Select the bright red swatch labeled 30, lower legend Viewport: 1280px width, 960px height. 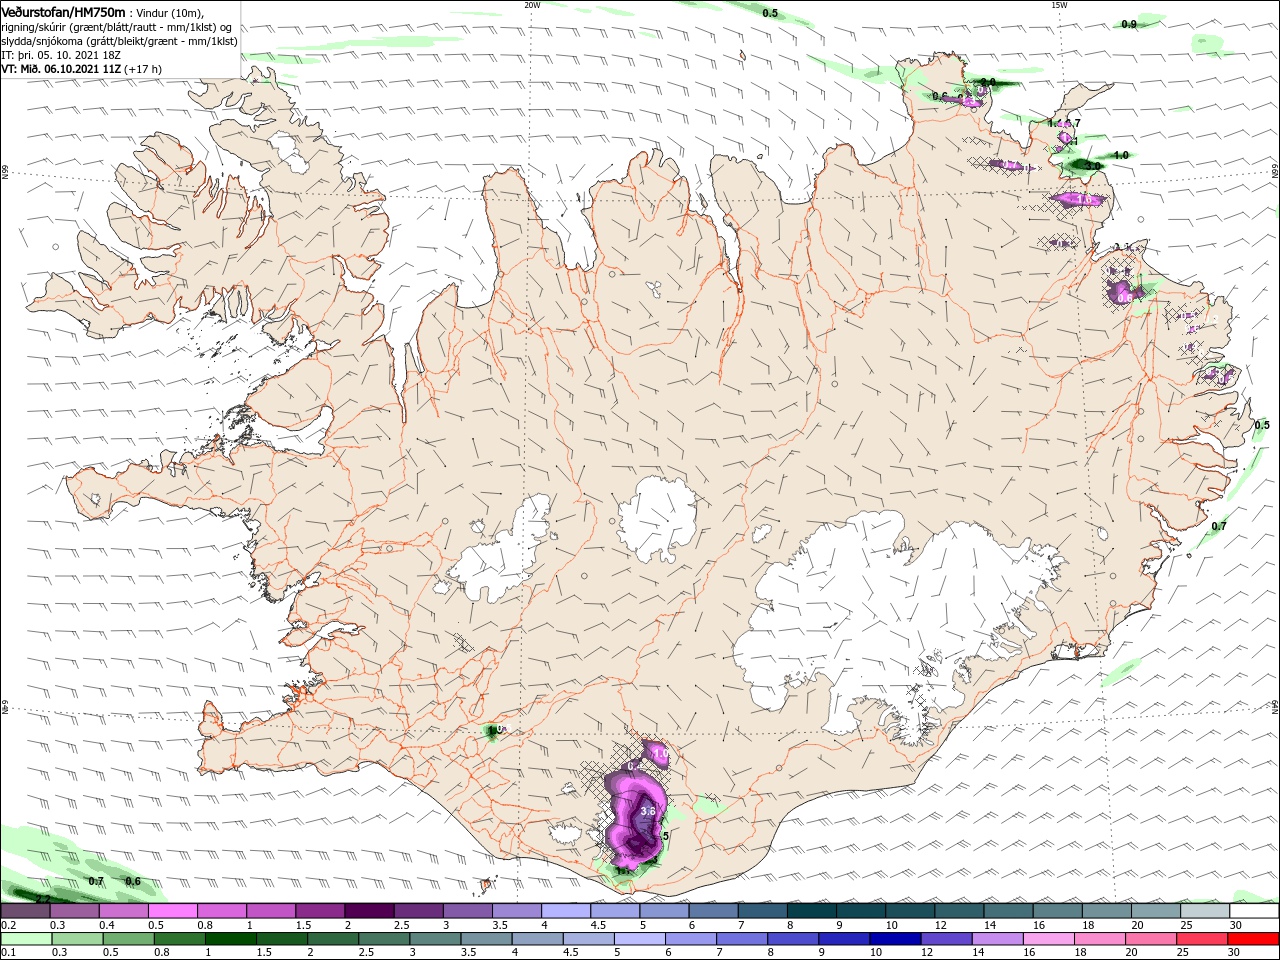1253,938
